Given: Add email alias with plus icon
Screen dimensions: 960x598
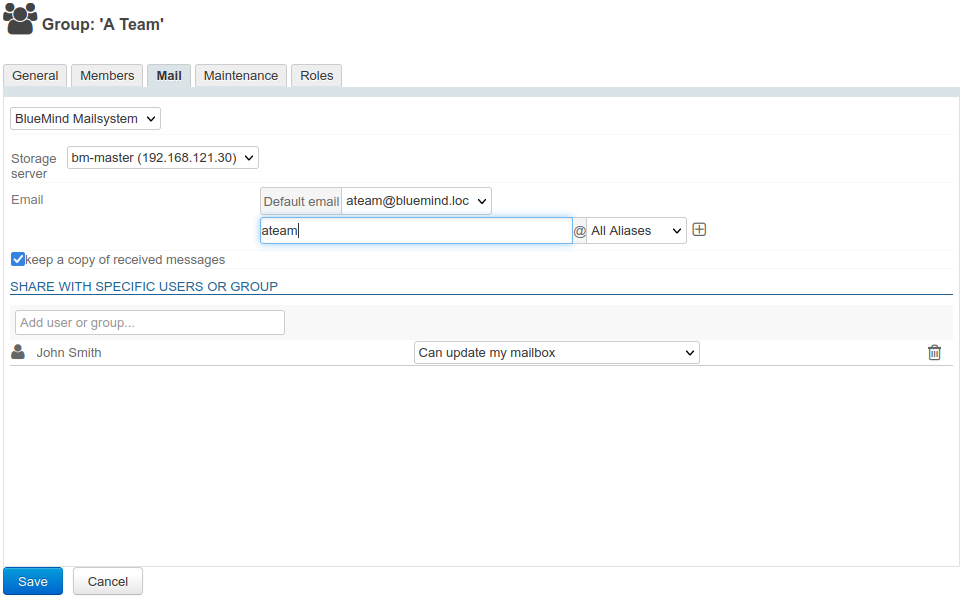Looking at the screenshot, I should (x=699, y=230).
